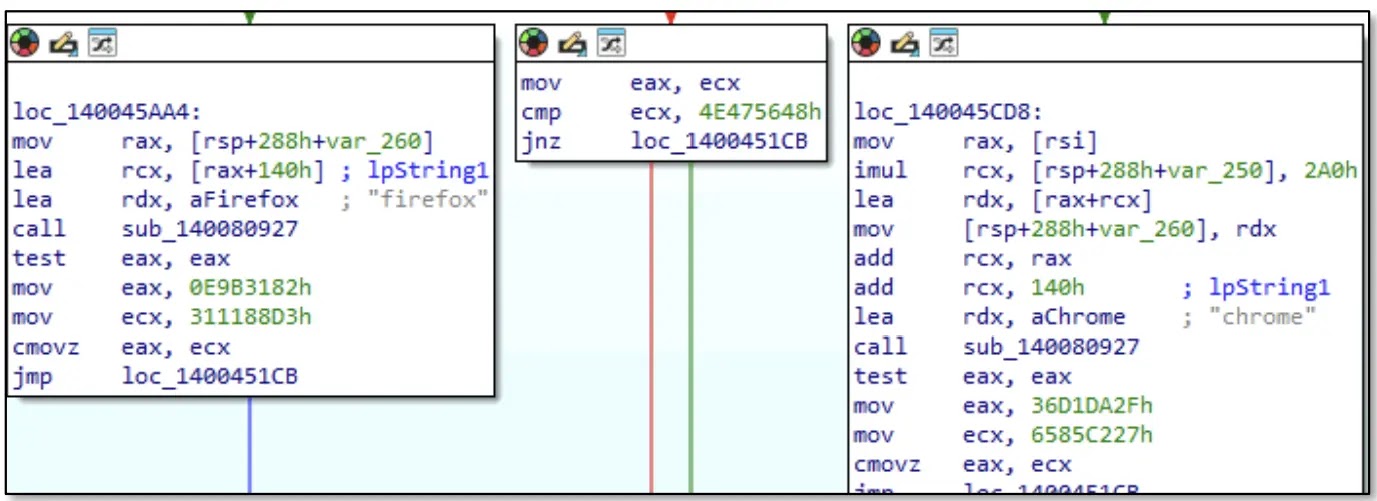This screenshot has width=1377, height=501.
Task: Set node color on the loc_140045CD8 block
Action: click(867, 42)
